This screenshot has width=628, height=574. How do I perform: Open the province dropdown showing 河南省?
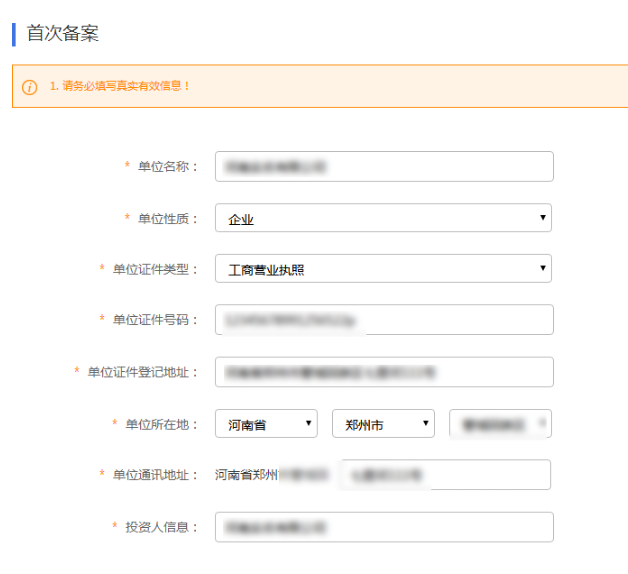(x=266, y=424)
